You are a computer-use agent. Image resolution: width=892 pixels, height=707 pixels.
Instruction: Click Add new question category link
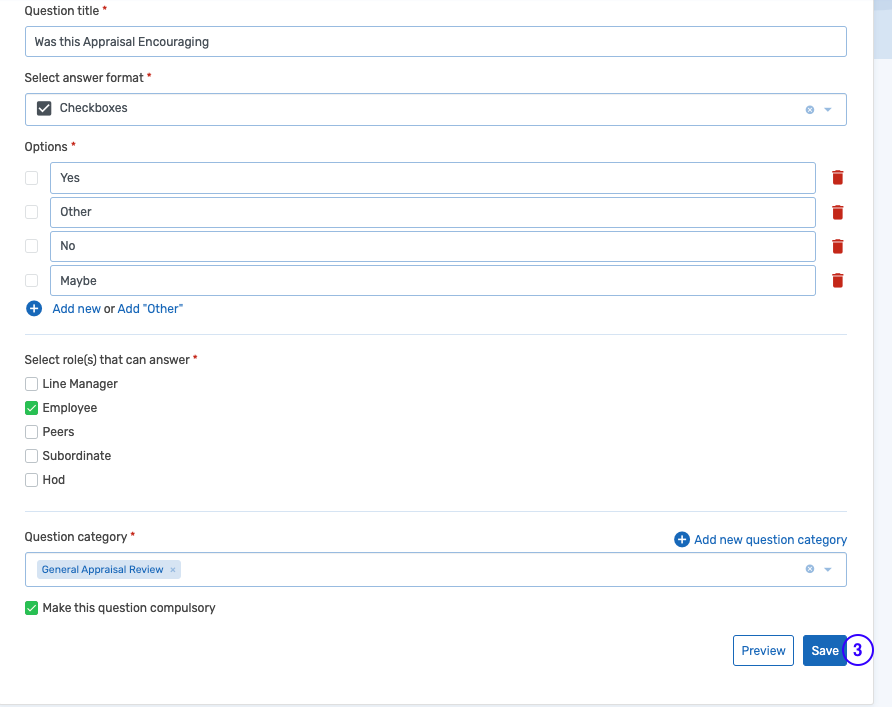point(770,540)
